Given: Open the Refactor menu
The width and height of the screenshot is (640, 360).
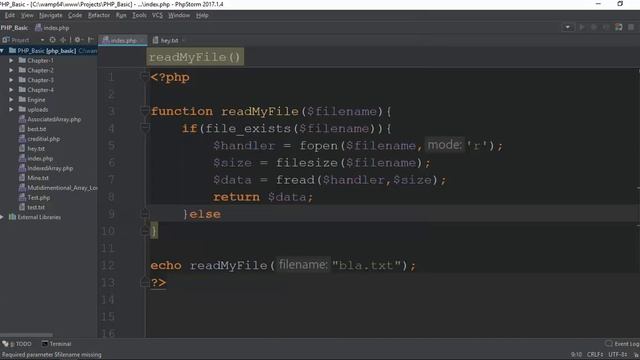Looking at the screenshot, I should click(99, 15).
